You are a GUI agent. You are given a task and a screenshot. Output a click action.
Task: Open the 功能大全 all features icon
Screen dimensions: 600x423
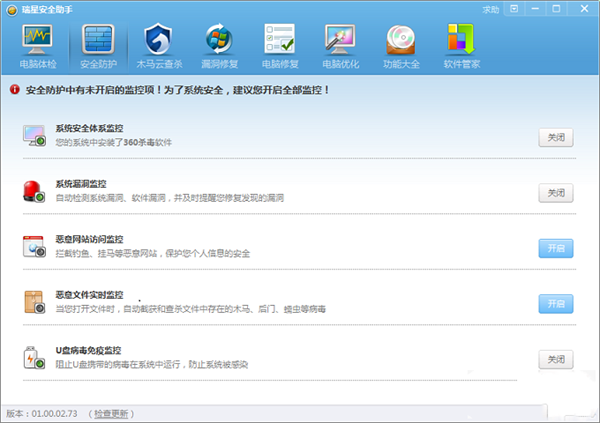tap(399, 46)
